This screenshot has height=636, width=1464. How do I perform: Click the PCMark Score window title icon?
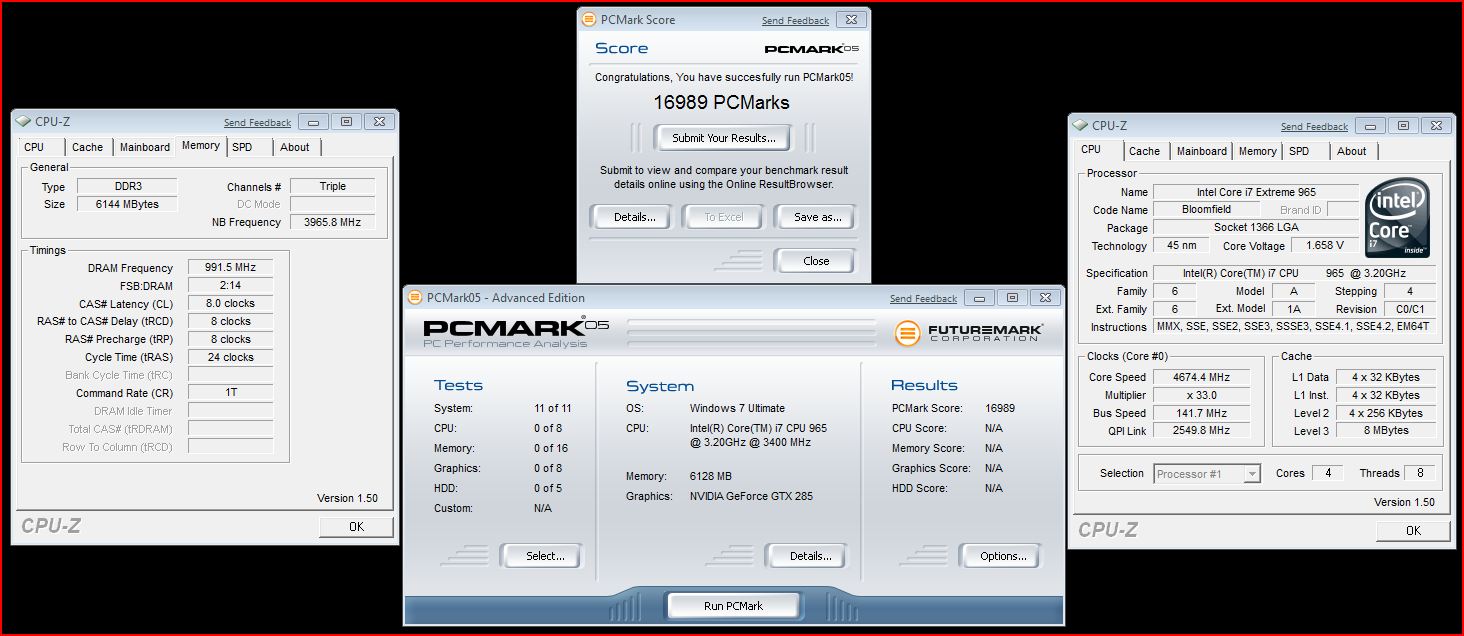(x=590, y=19)
